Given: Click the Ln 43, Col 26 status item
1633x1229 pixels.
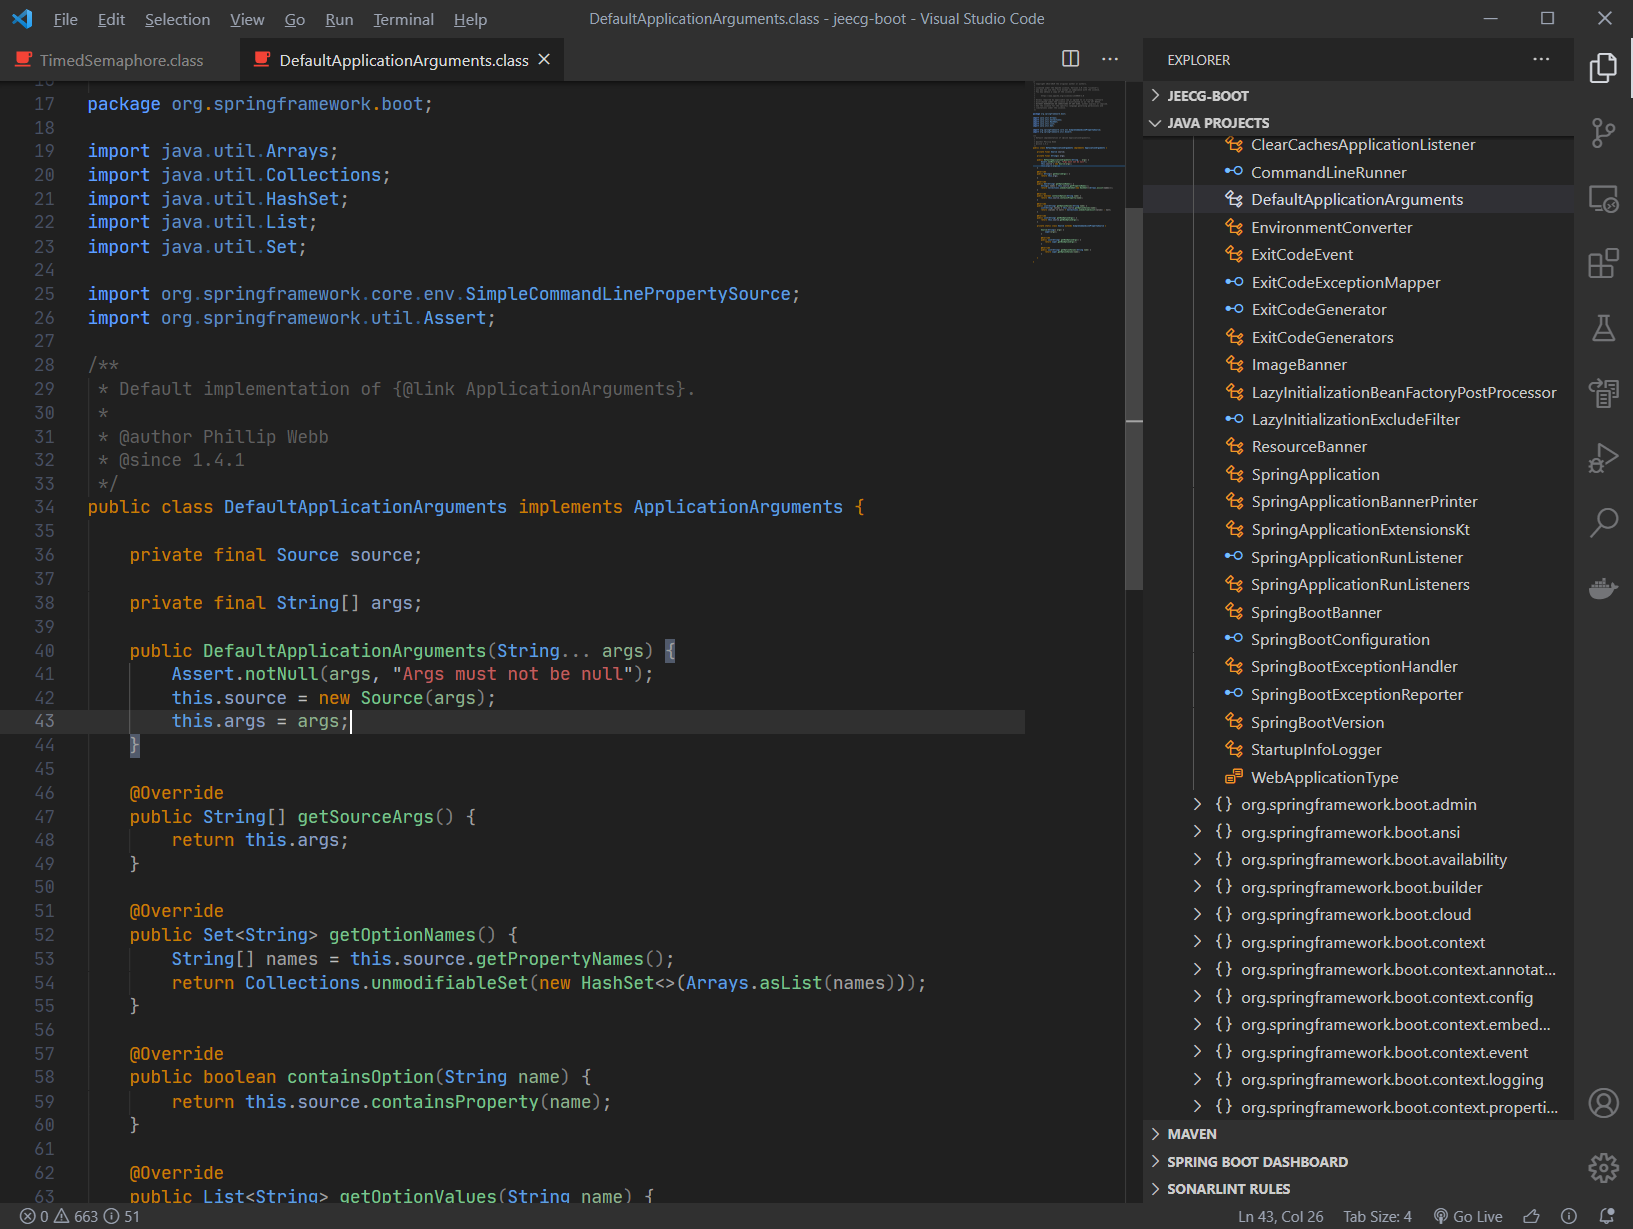Looking at the screenshot, I should point(1280,1216).
